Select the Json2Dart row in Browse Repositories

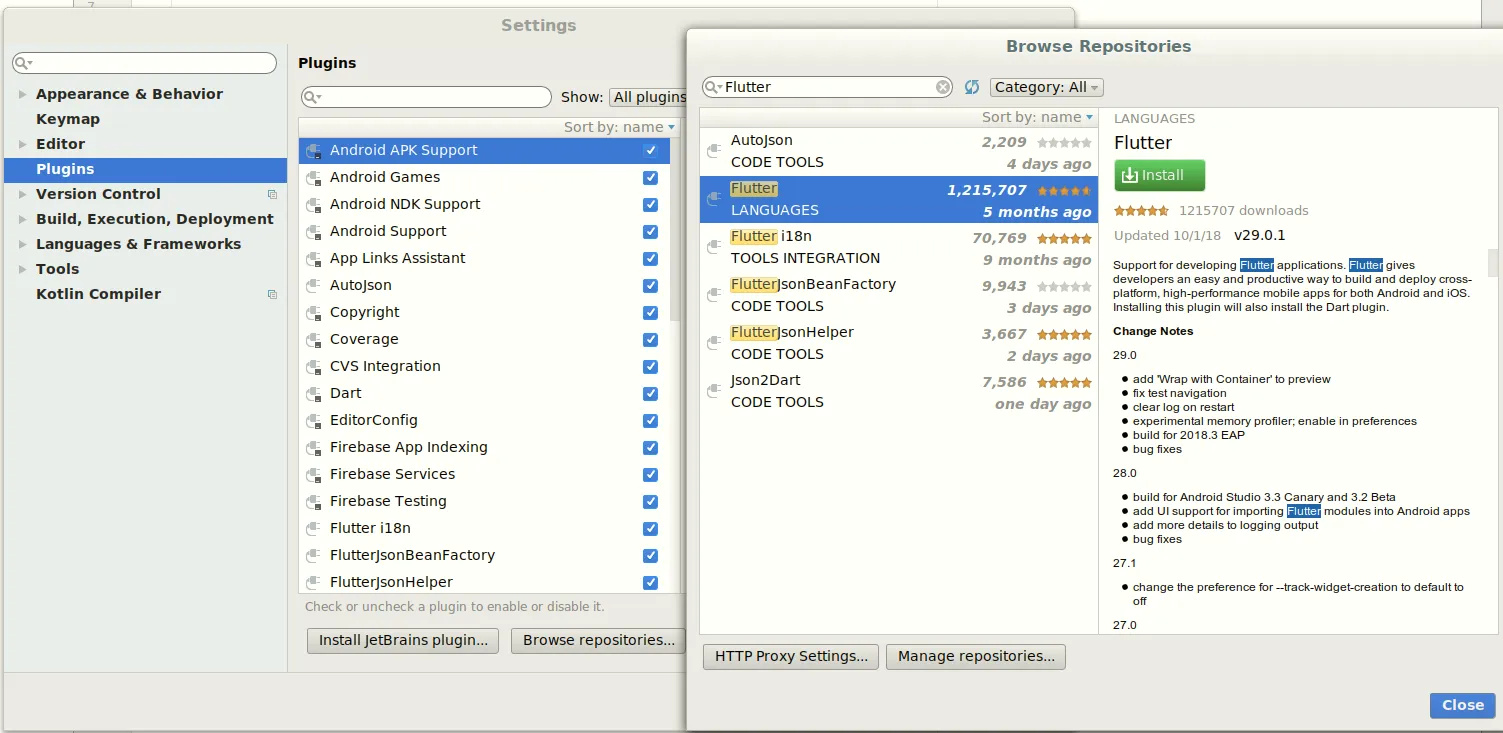click(x=899, y=391)
